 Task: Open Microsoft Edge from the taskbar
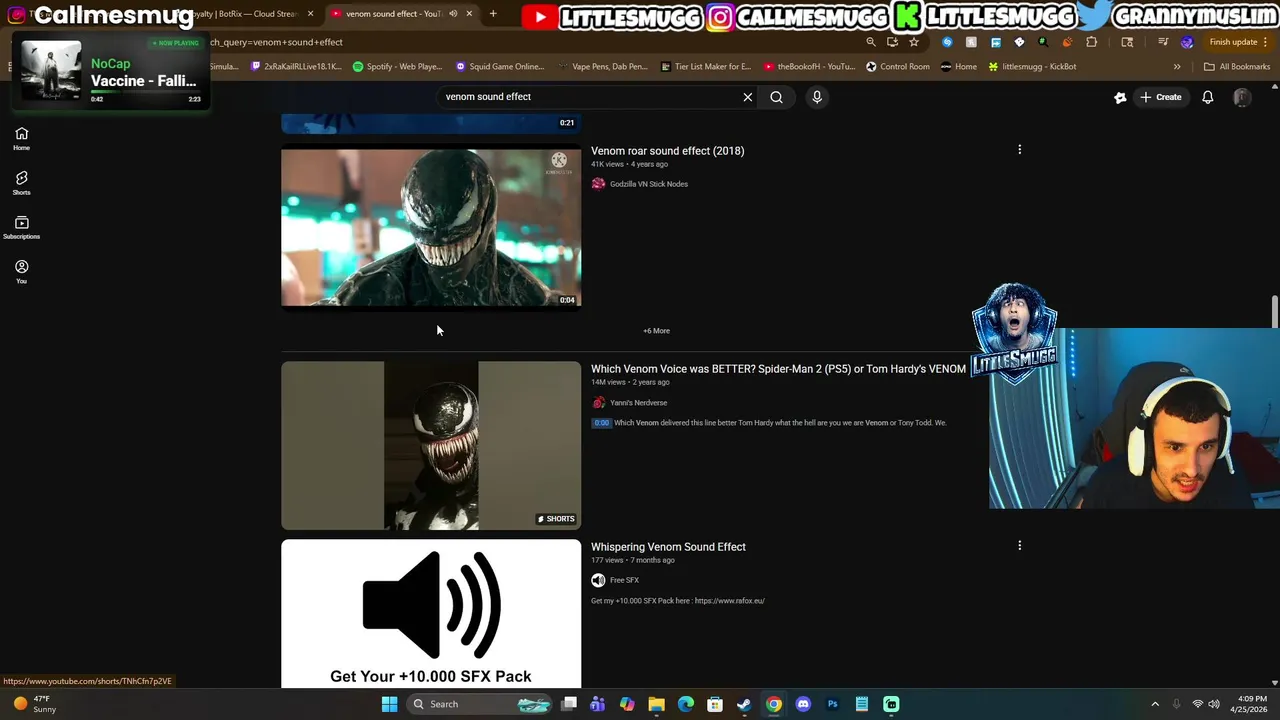click(686, 704)
